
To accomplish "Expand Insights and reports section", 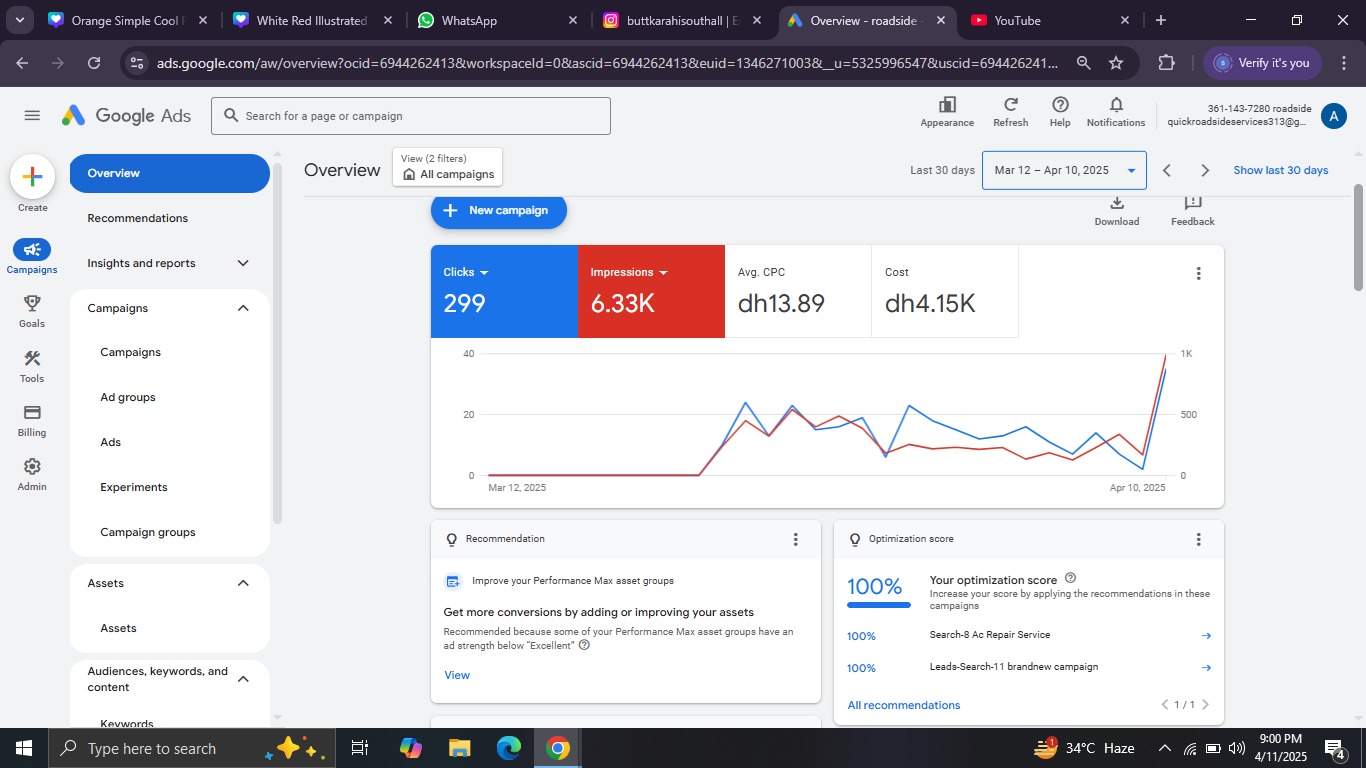I will (x=243, y=263).
